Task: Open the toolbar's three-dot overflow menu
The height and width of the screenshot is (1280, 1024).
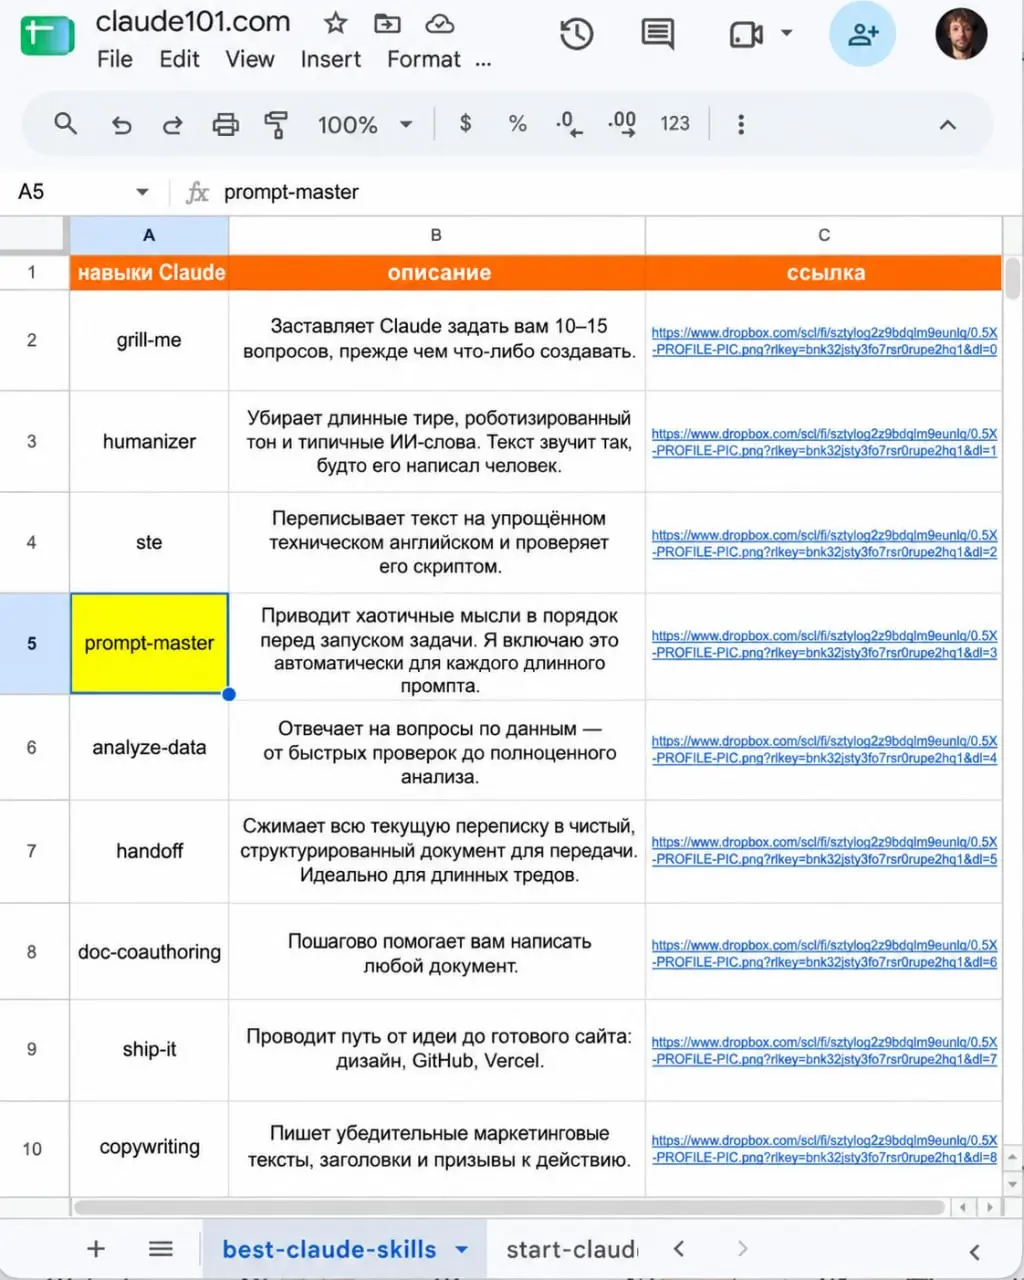Action: tap(741, 124)
